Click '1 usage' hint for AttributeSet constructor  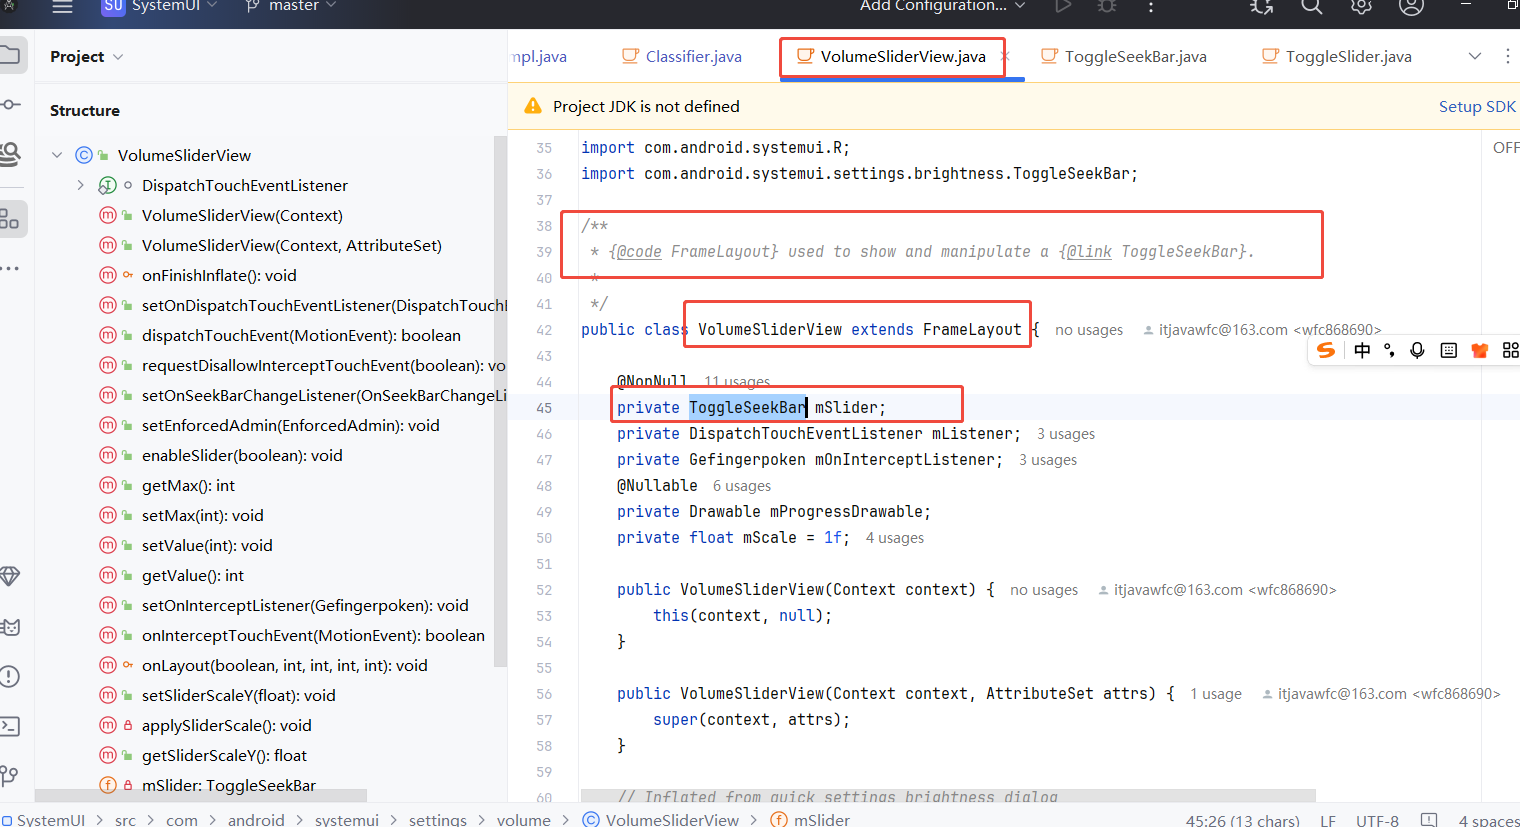(1216, 694)
